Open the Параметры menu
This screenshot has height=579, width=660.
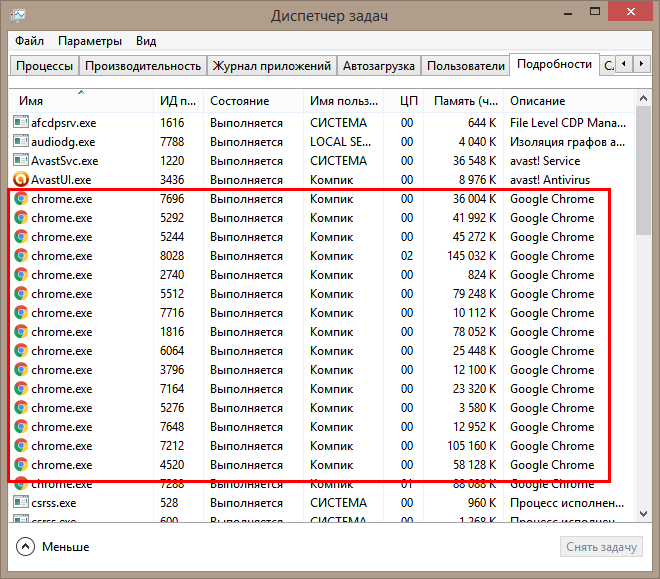click(x=90, y=41)
